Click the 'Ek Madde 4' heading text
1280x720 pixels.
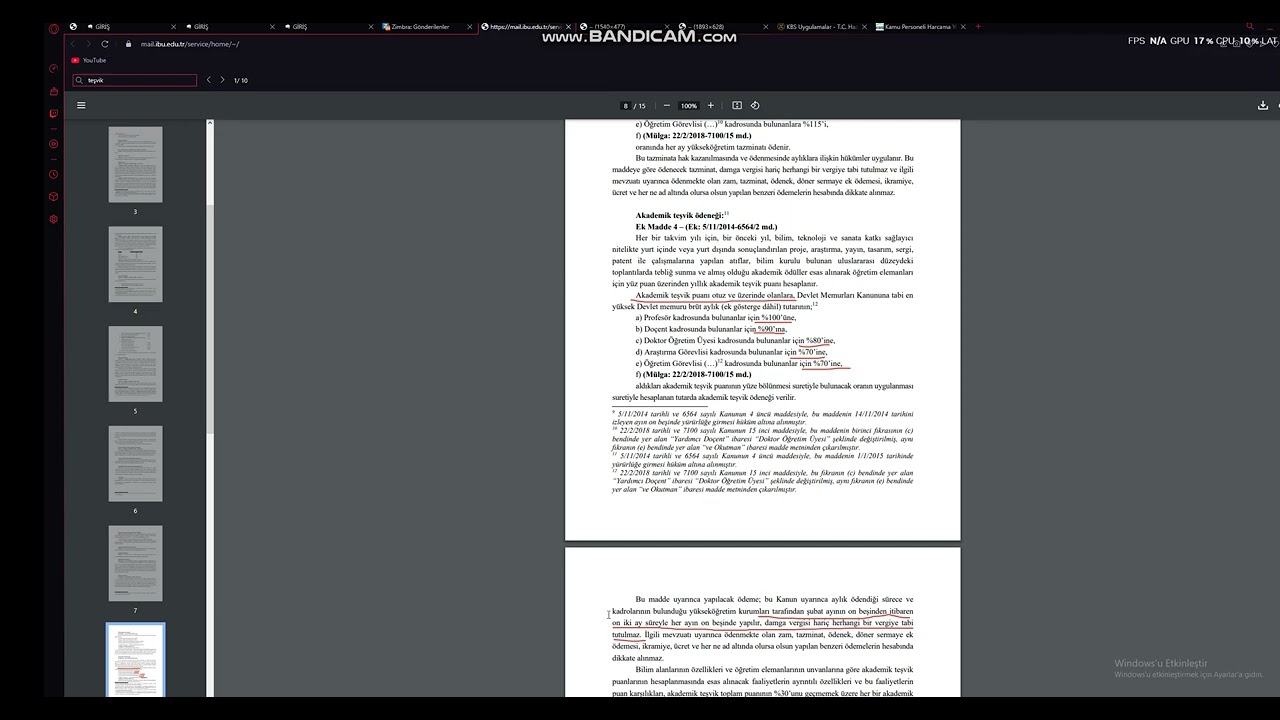tap(659, 227)
